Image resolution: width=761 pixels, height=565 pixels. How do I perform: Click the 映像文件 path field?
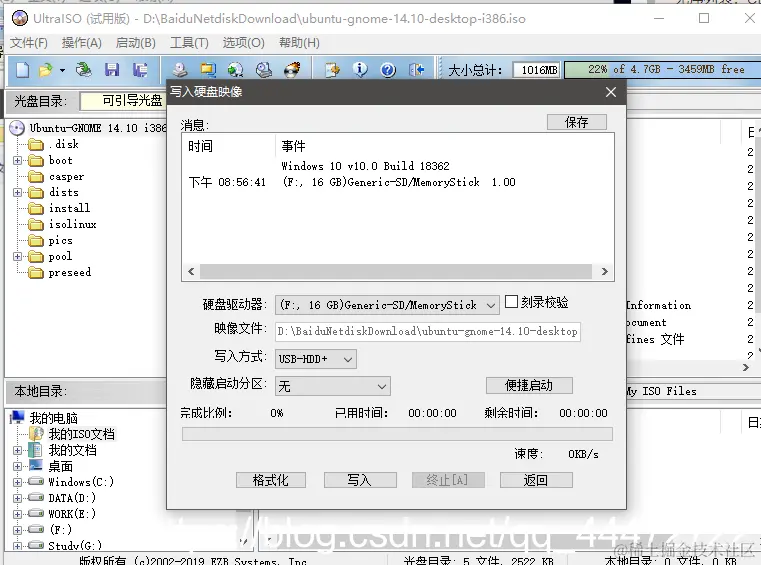428,332
